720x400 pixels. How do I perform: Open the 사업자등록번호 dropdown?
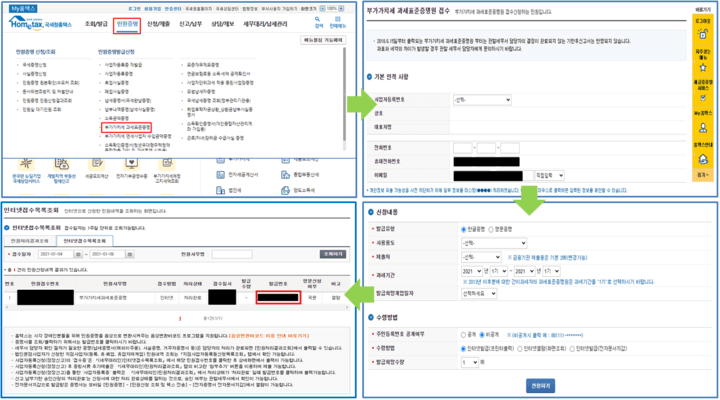tap(482, 100)
